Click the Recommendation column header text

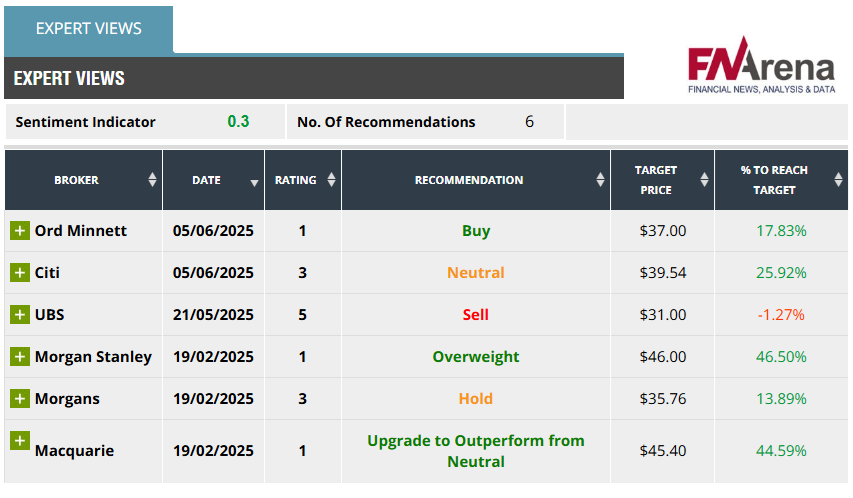point(468,180)
